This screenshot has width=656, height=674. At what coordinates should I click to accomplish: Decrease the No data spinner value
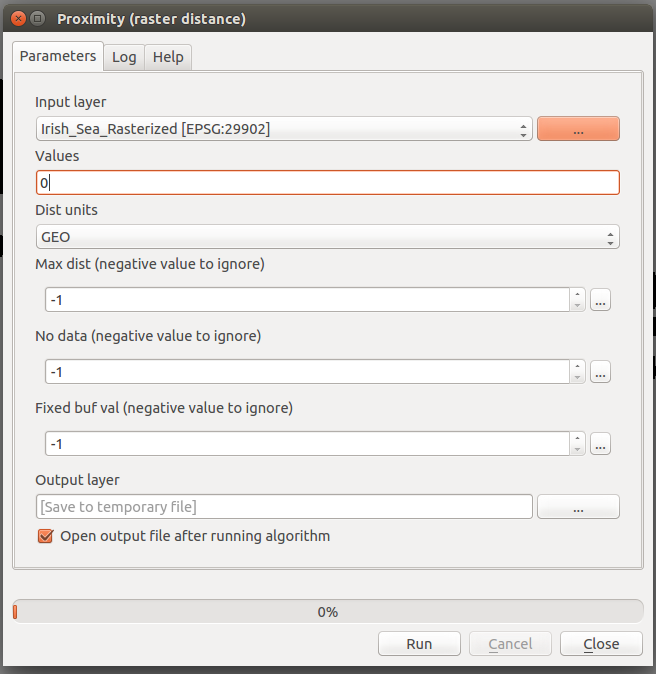[x=577, y=377]
